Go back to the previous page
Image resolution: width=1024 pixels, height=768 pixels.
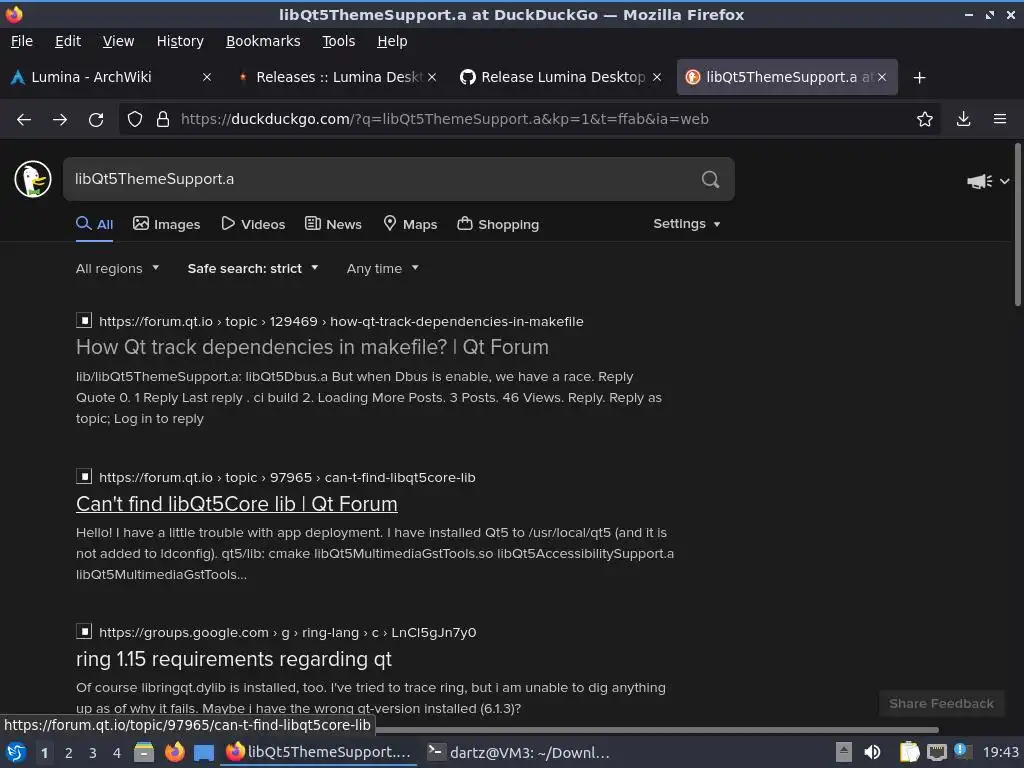[x=24, y=120]
